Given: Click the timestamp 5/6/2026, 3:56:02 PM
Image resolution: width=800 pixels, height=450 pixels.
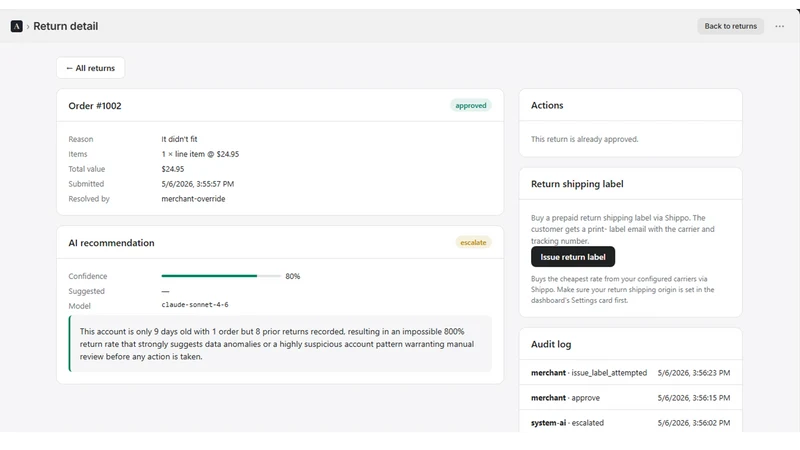Looking at the screenshot, I should pos(694,423).
